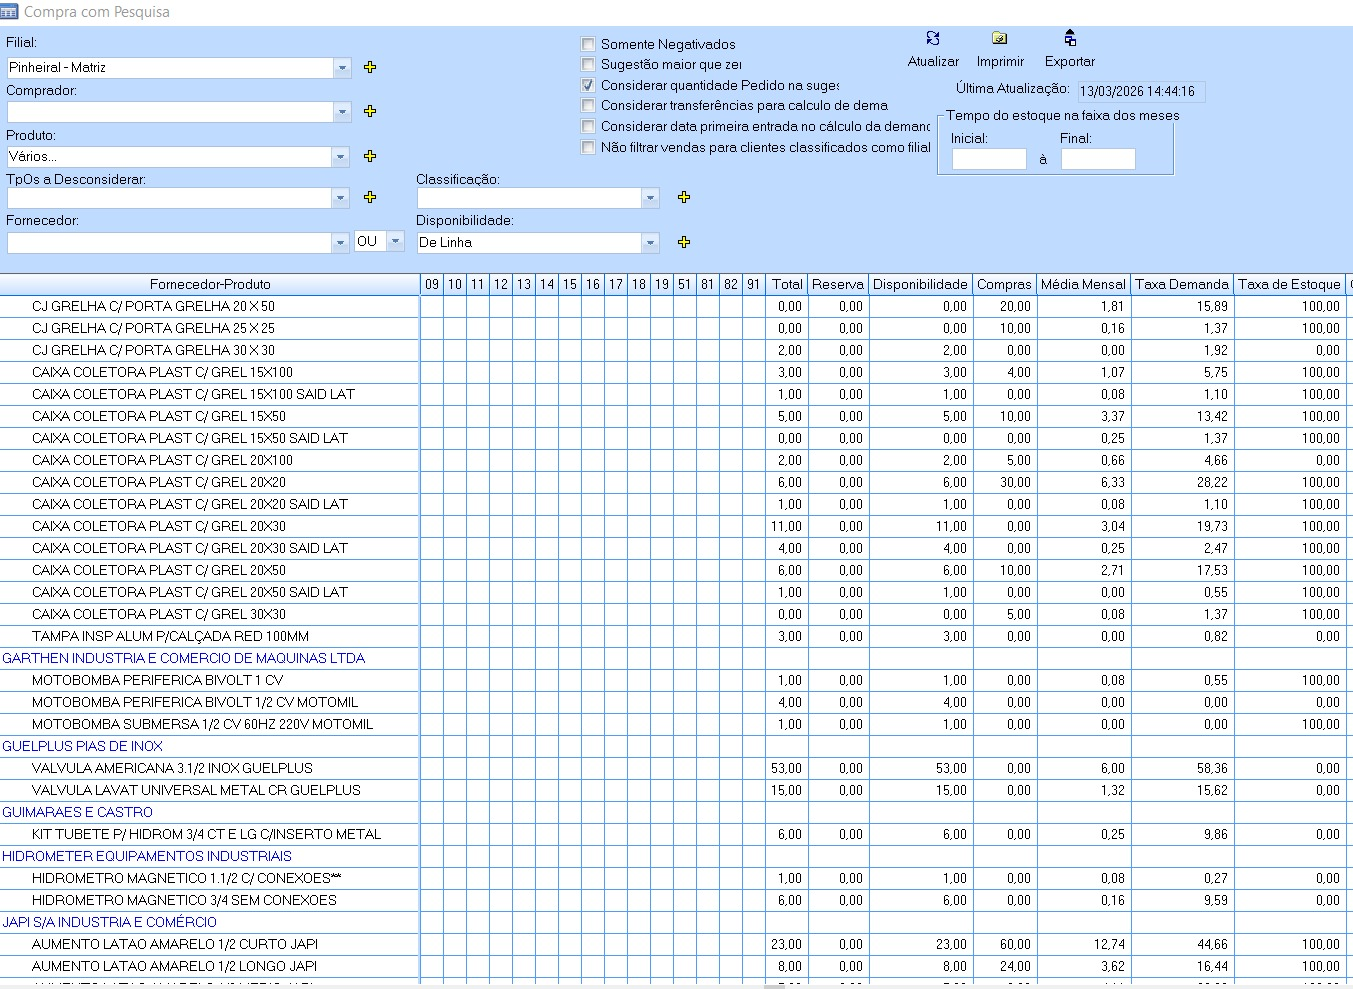Click the plus icon beside Filial

coord(370,67)
